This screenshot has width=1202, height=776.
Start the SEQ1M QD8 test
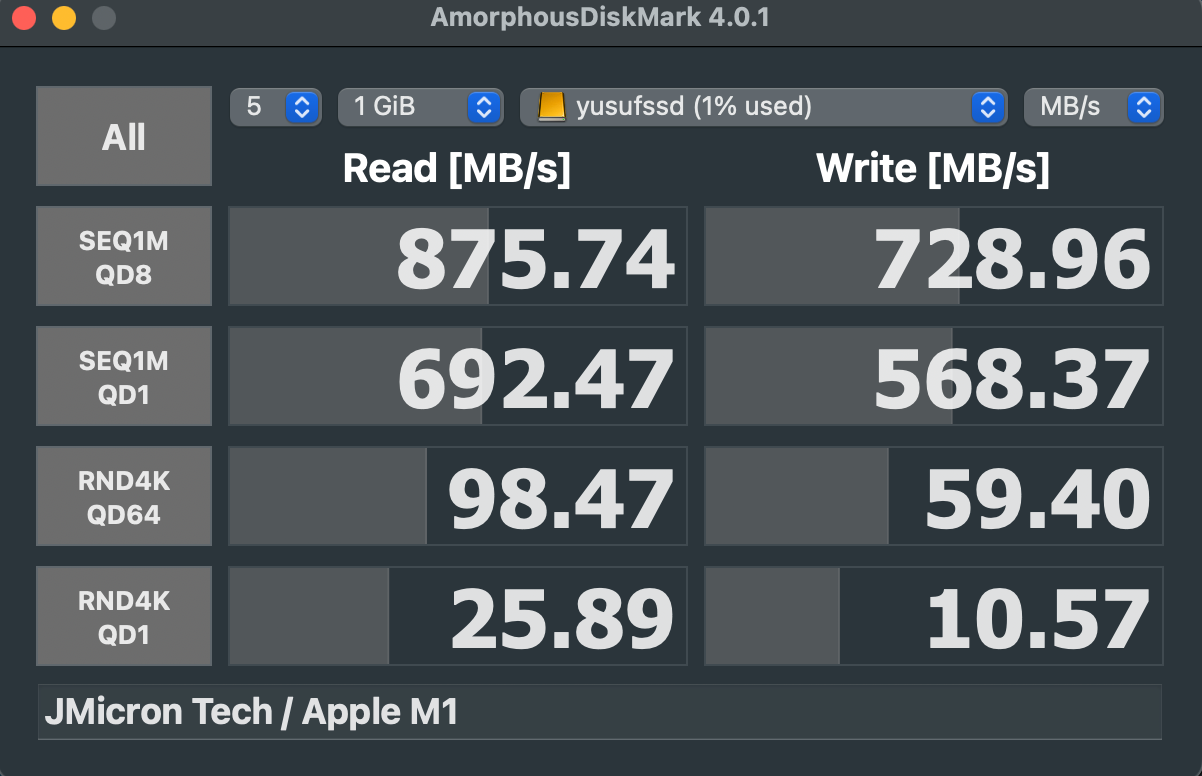(x=124, y=256)
